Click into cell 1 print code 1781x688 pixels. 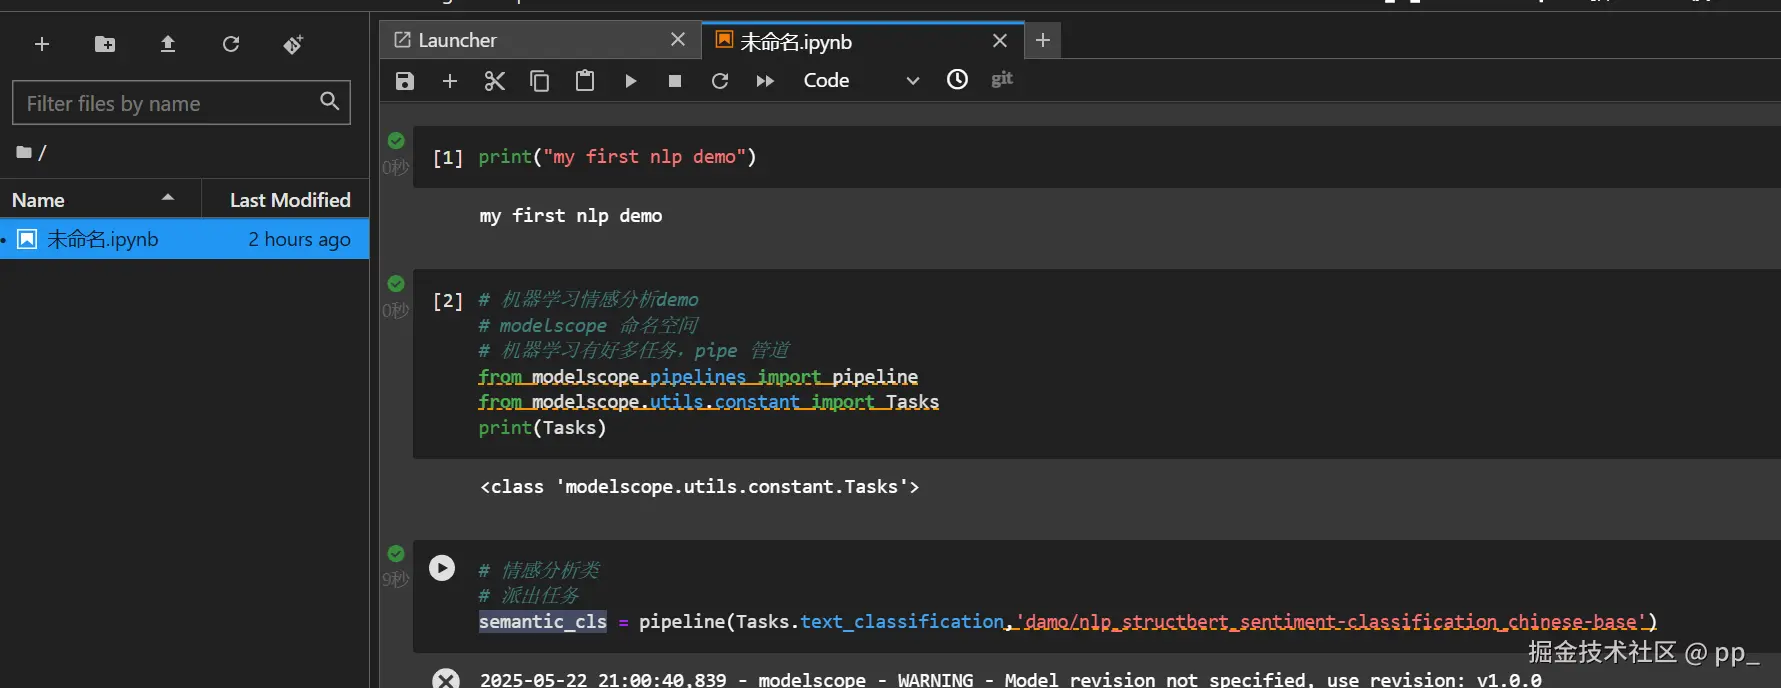pyautogui.click(x=617, y=157)
